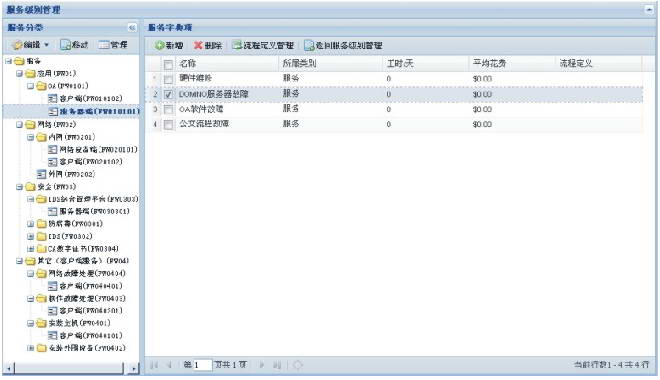
Task: Click the folder icon of 网络 (FW02)
Action: coord(30,125)
